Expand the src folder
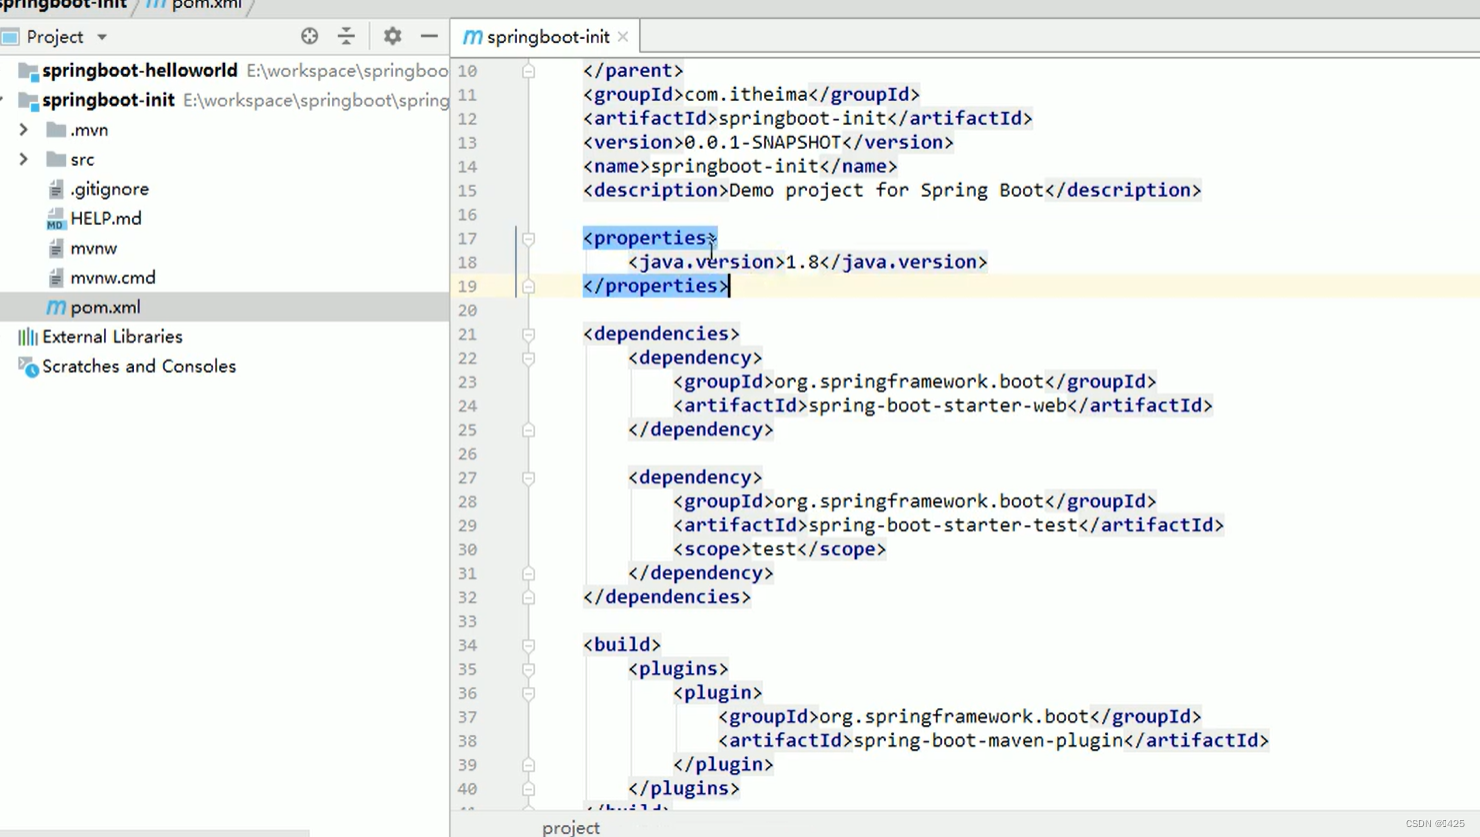This screenshot has width=1480, height=837. [x=24, y=159]
